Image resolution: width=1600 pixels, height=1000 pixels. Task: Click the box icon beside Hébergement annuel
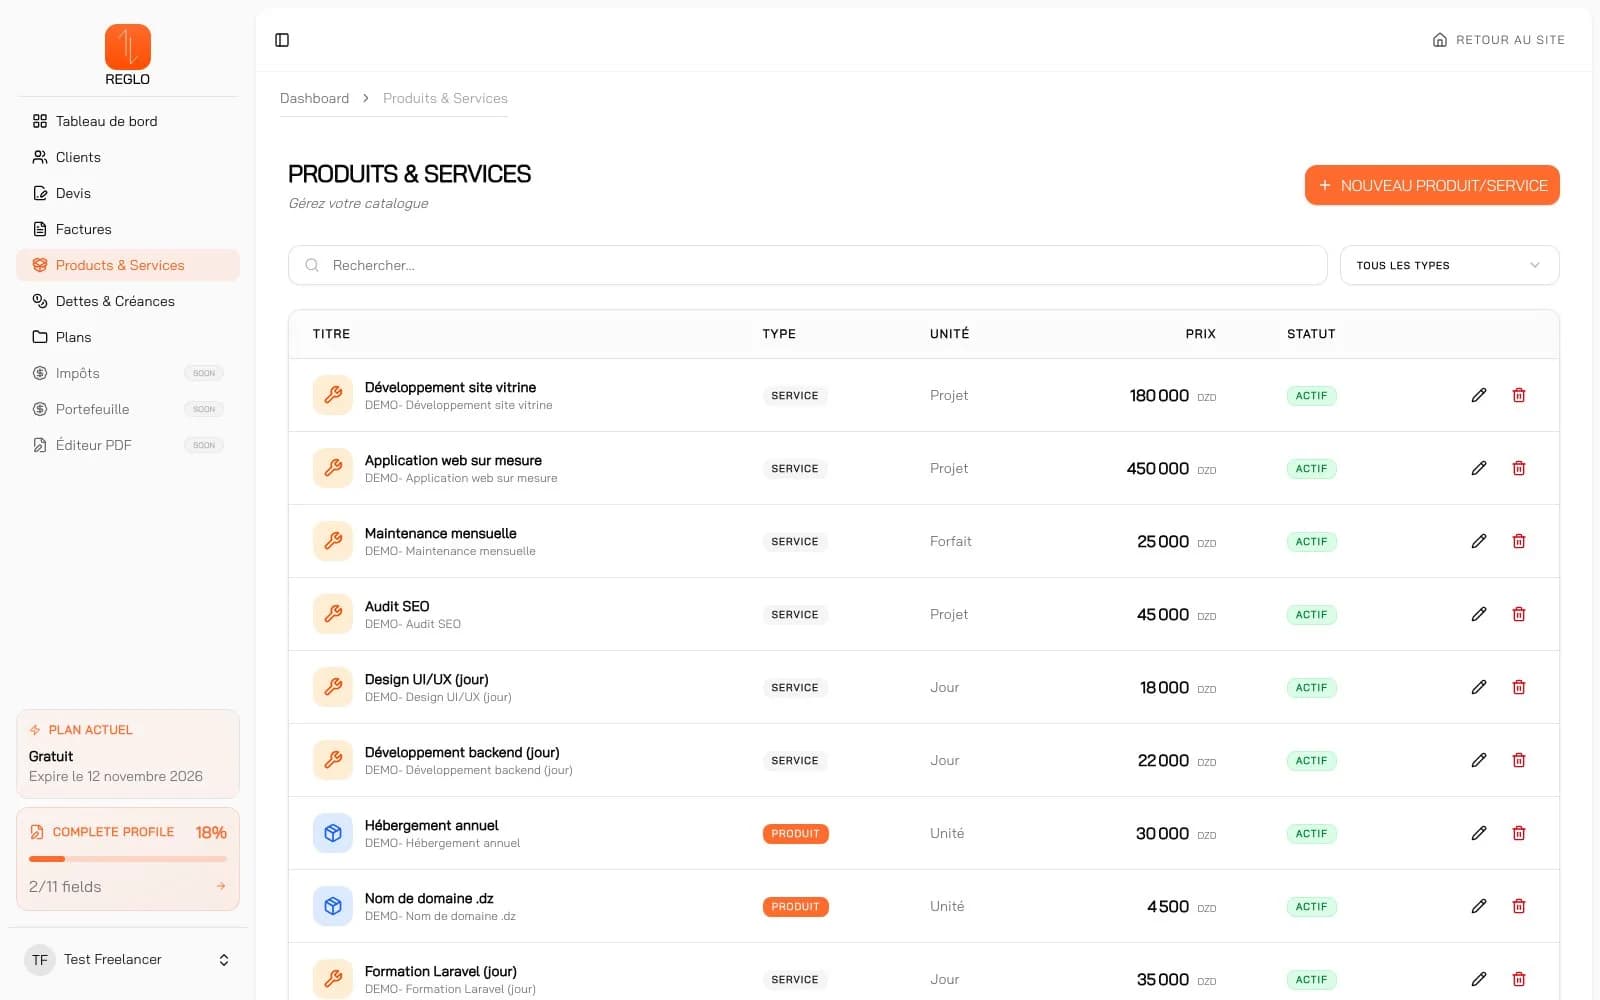click(x=333, y=833)
